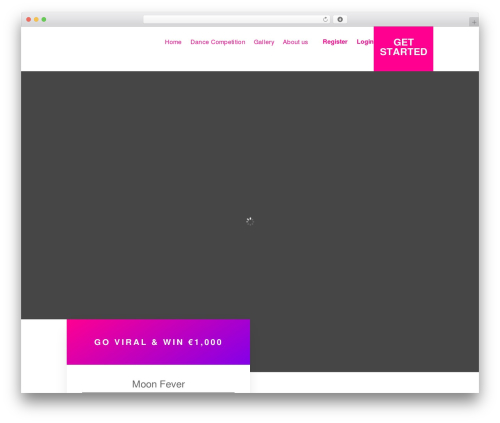Maximize the window with green button
Screen dimensions: 500x423
coord(44,19)
